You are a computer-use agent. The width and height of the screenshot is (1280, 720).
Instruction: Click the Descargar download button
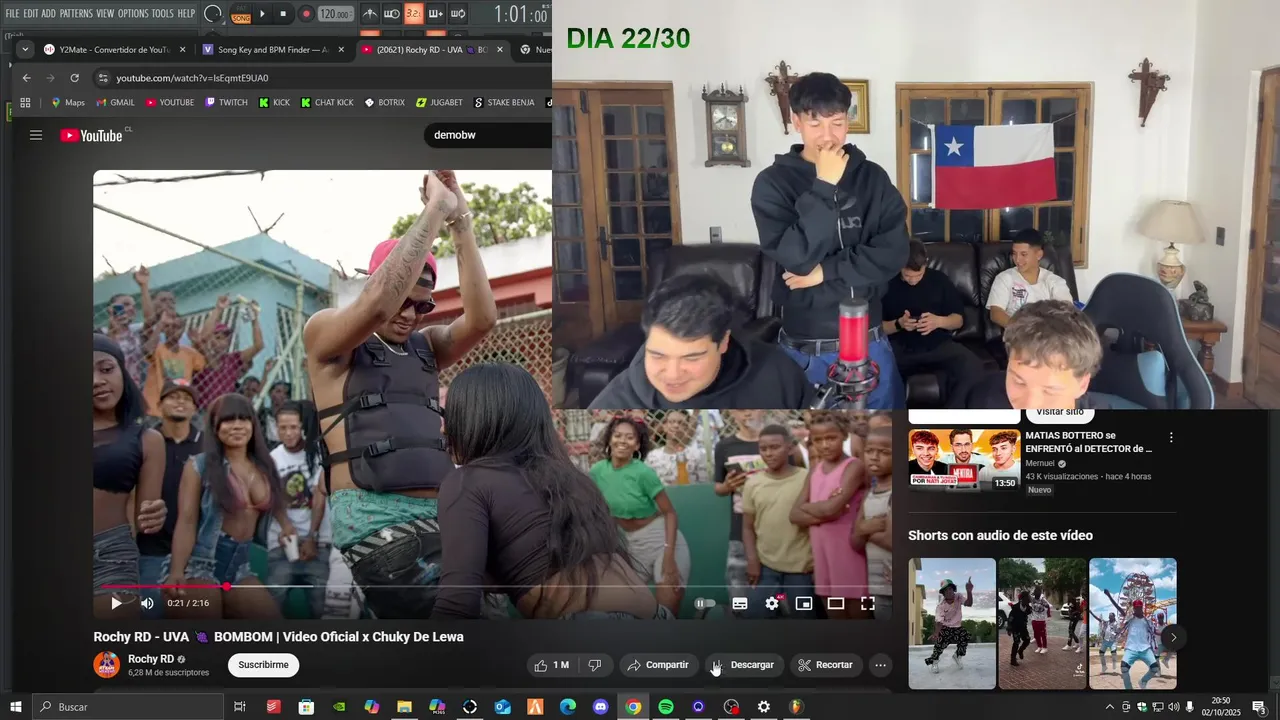(743, 665)
